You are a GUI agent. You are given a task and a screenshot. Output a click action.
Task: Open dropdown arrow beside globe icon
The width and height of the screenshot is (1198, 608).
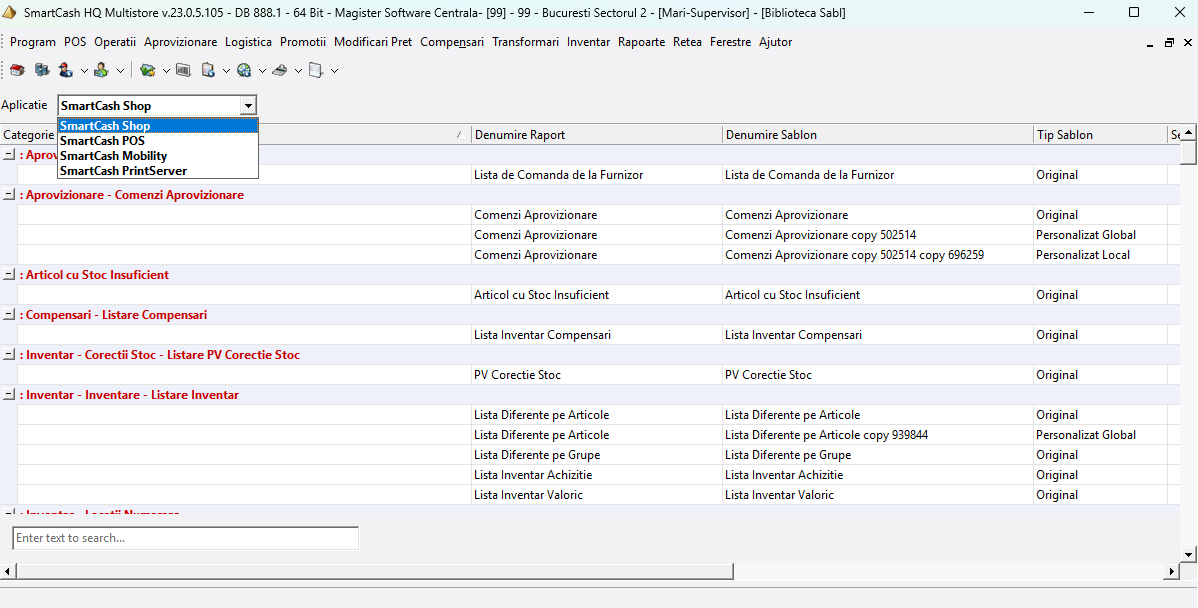pyautogui.click(x=262, y=71)
